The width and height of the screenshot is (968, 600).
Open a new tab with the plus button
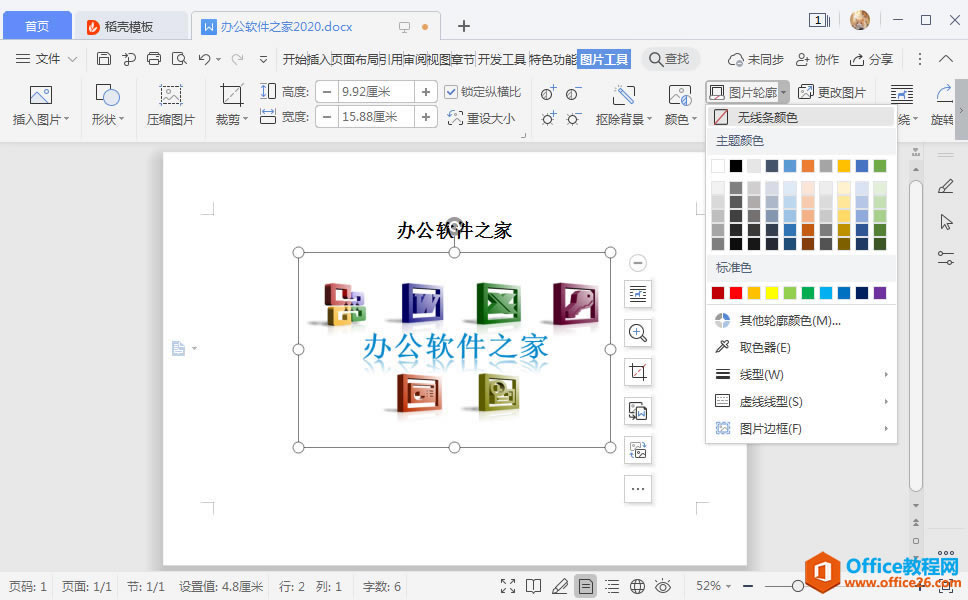(464, 26)
